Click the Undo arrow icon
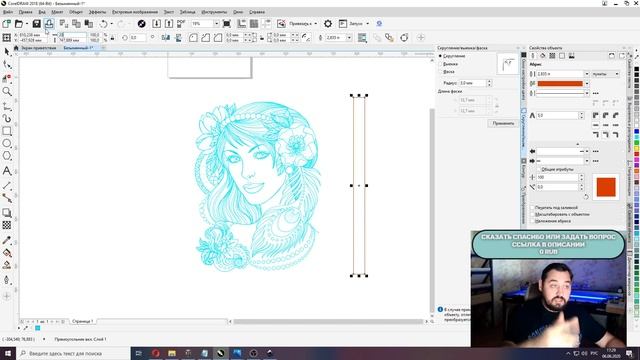640x360 pixels. [x=104, y=24]
